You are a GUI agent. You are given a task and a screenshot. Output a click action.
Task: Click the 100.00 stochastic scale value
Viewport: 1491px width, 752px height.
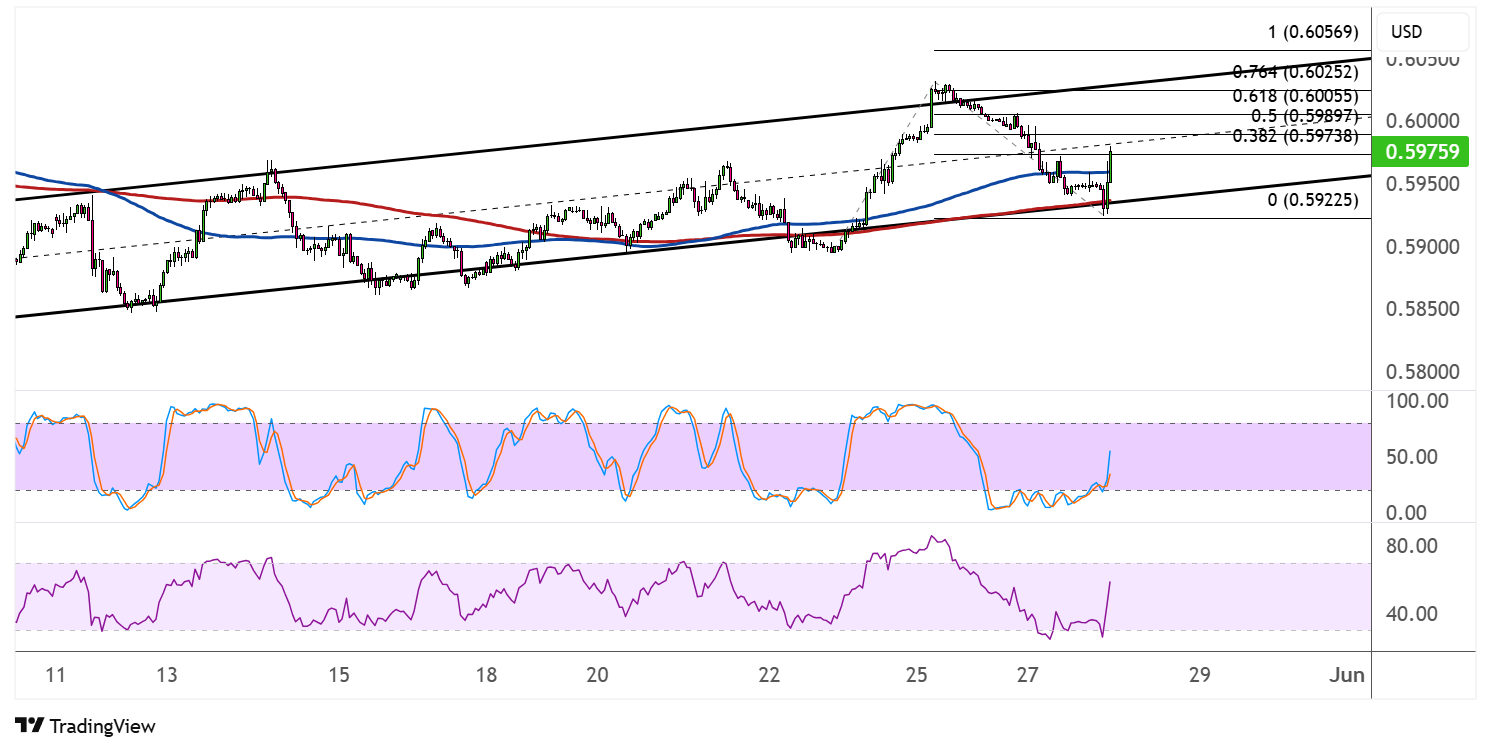pos(1415,401)
